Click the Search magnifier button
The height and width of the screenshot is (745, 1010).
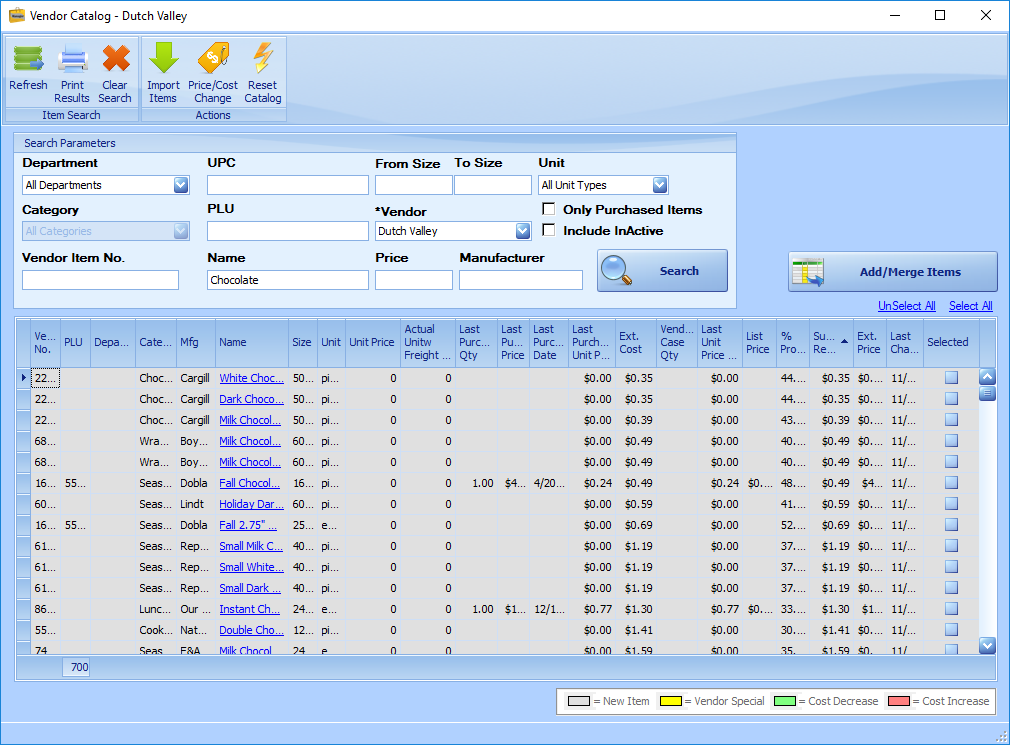(662, 271)
